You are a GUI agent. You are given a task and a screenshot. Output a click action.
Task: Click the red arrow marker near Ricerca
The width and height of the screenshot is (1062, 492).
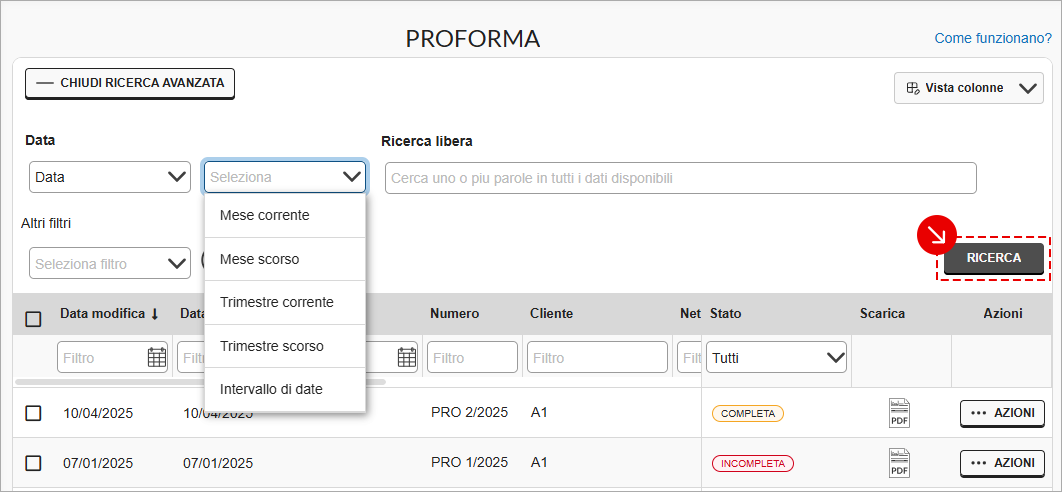(x=936, y=235)
